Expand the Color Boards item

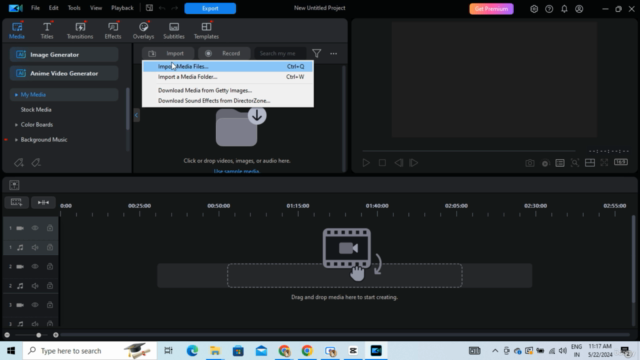pos(16,124)
